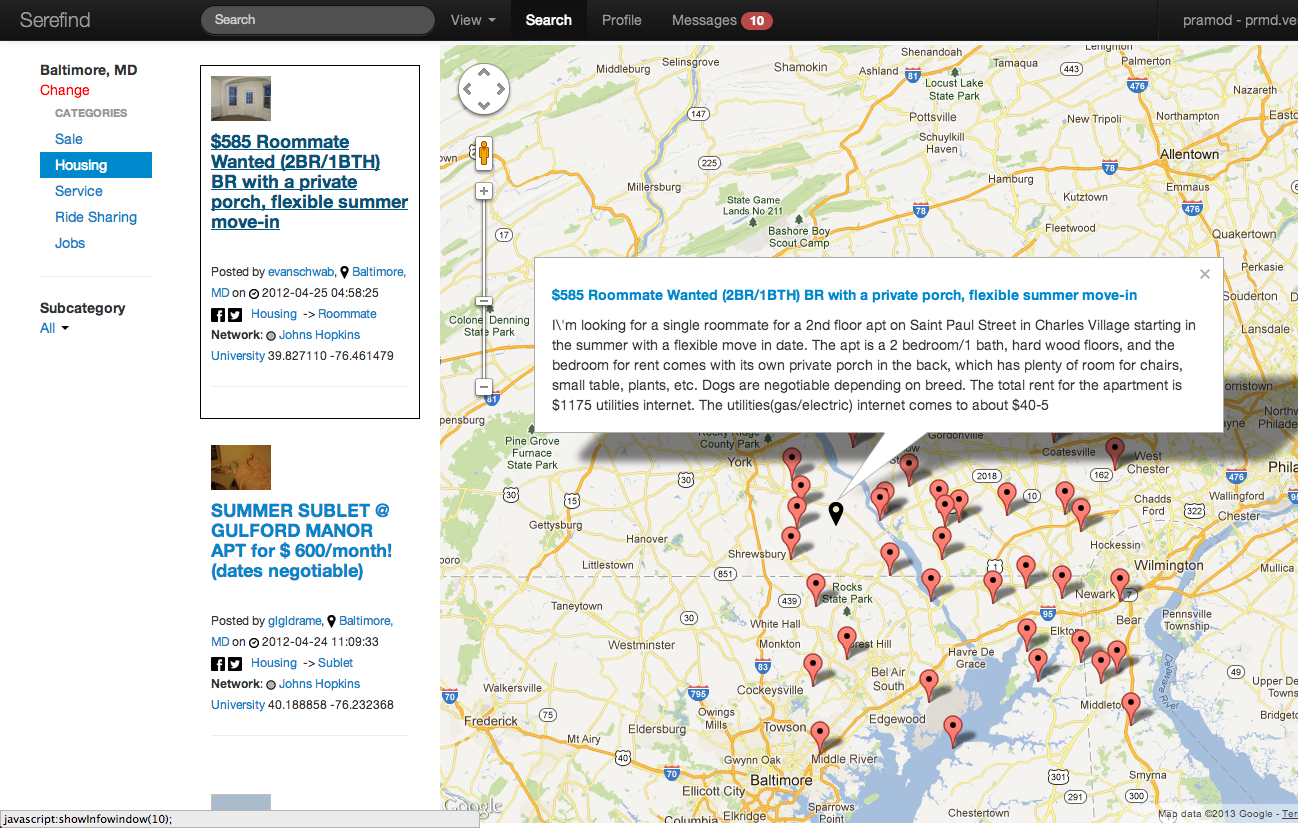This screenshot has height=828, width=1298.
Task: Click the top Search input field
Action: click(318, 20)
